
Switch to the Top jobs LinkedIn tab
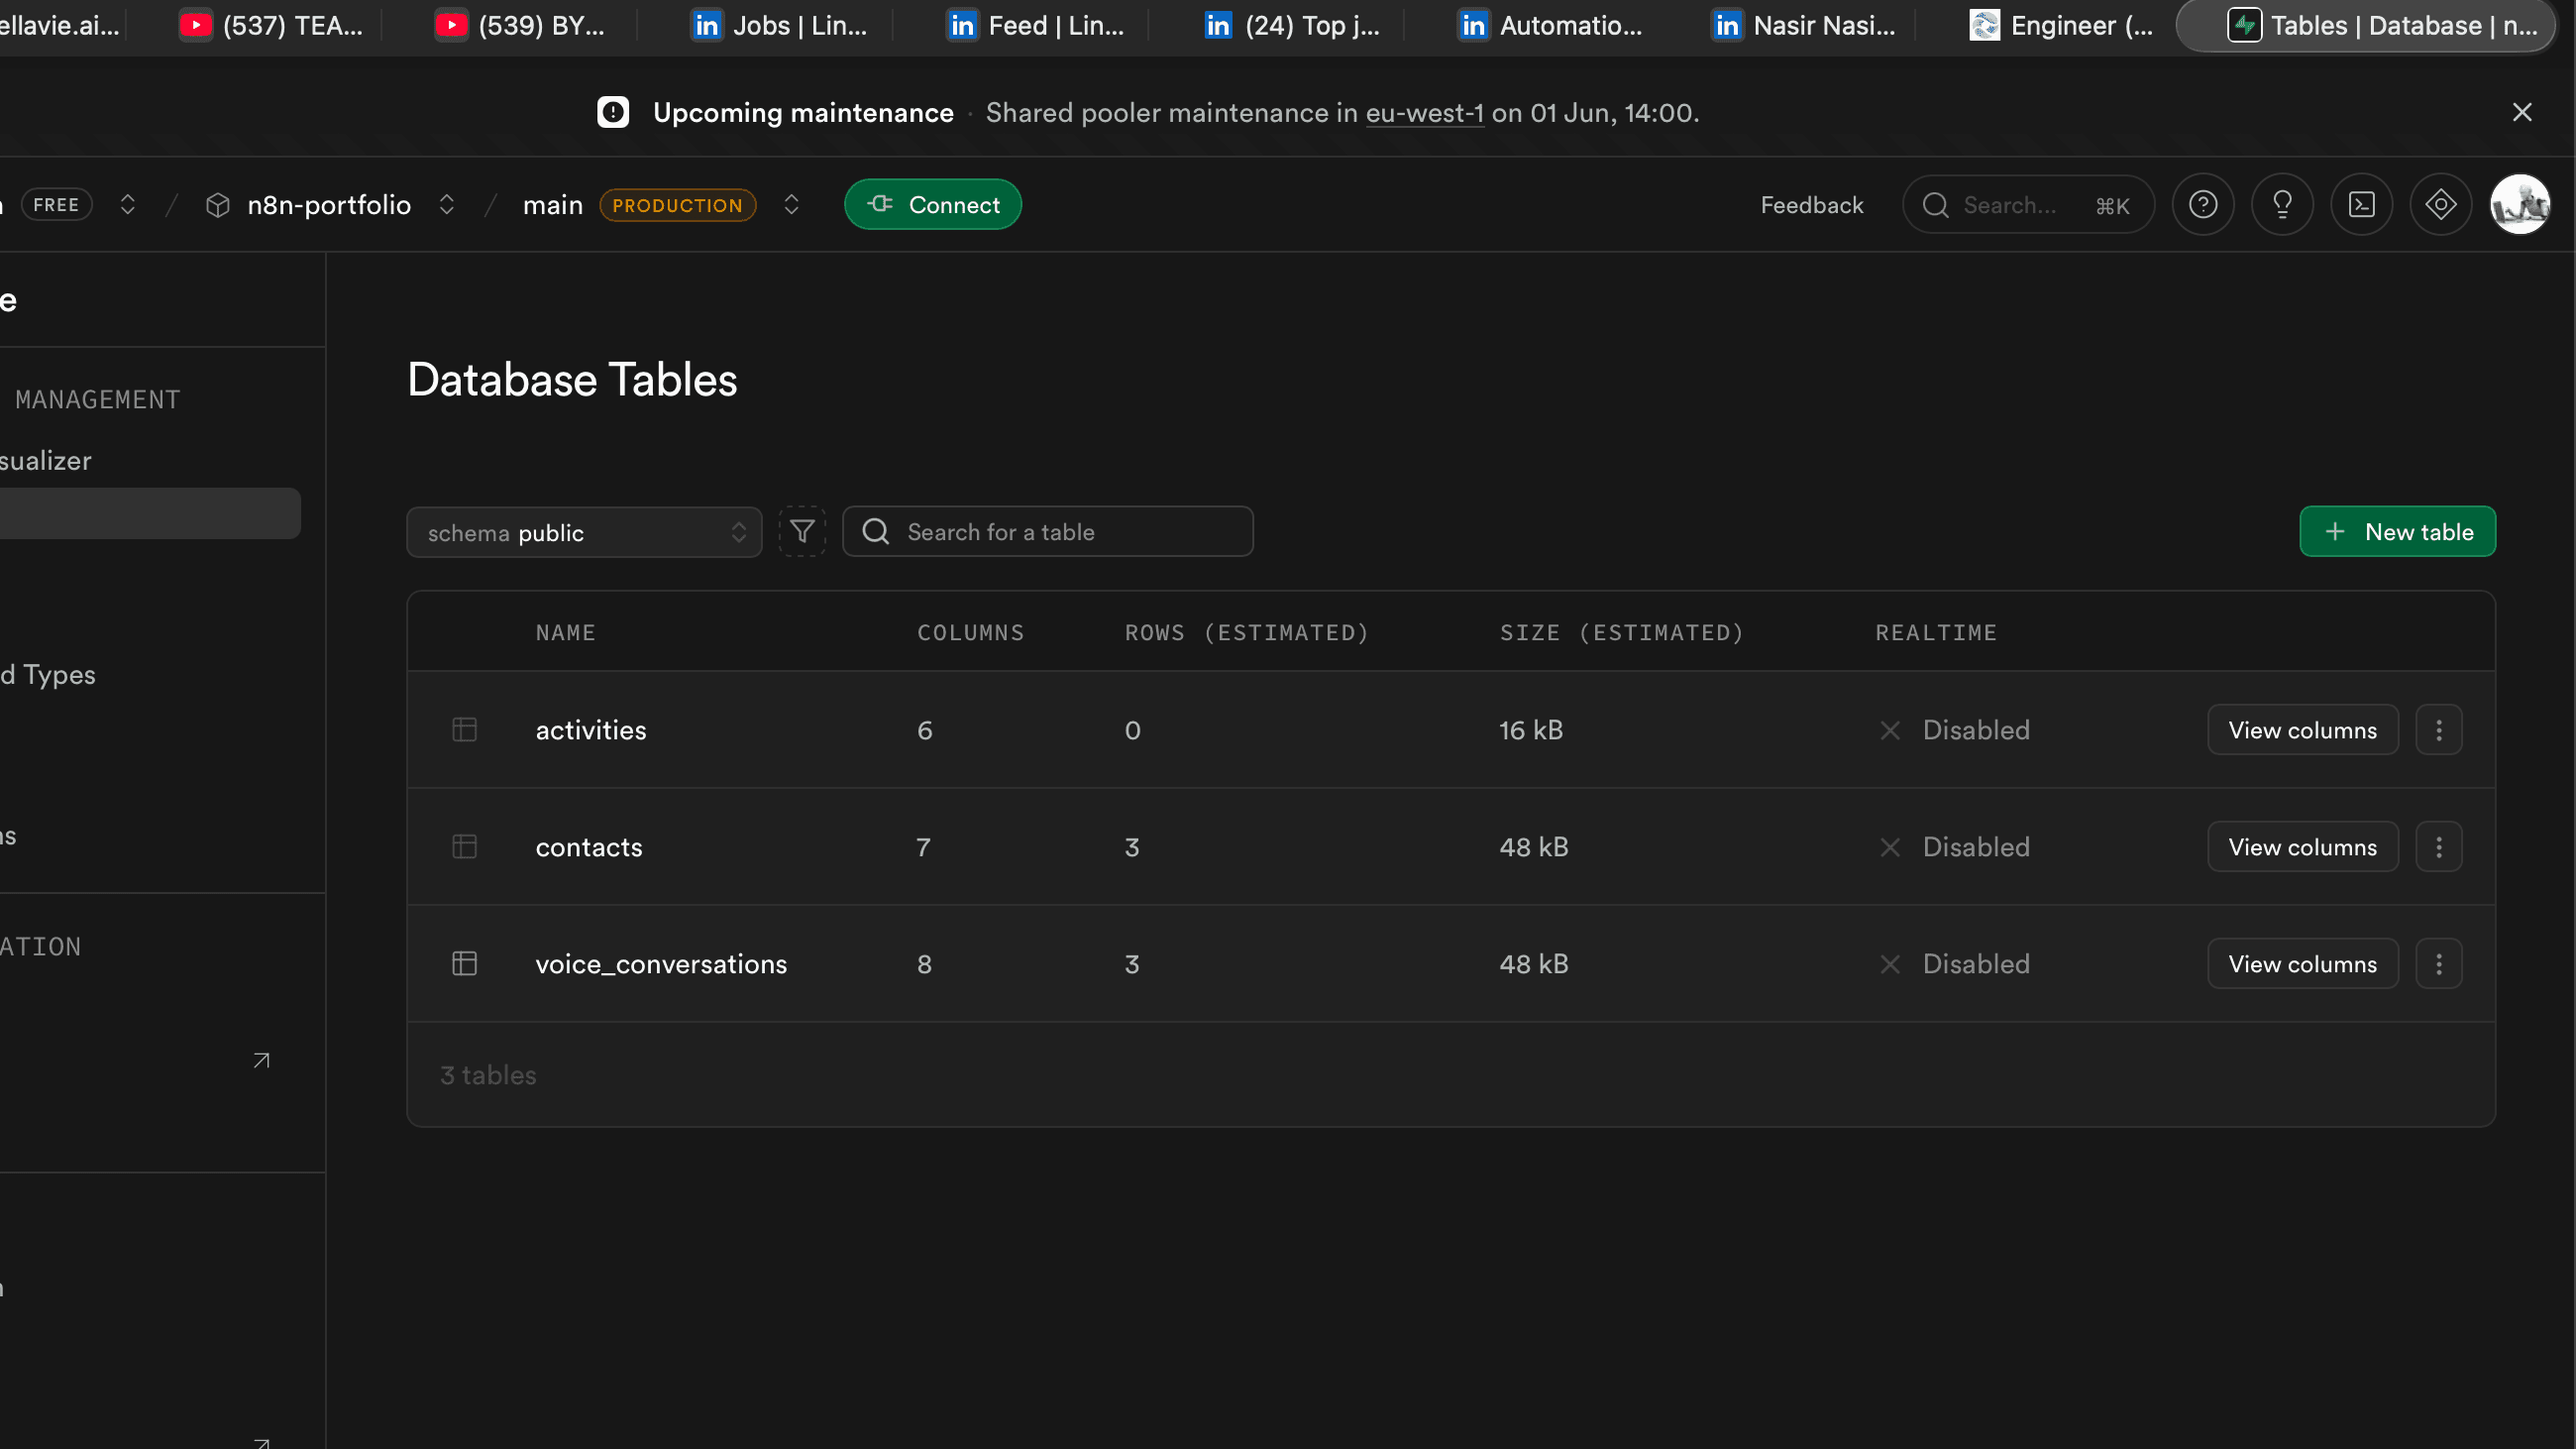pos(1292,26)
